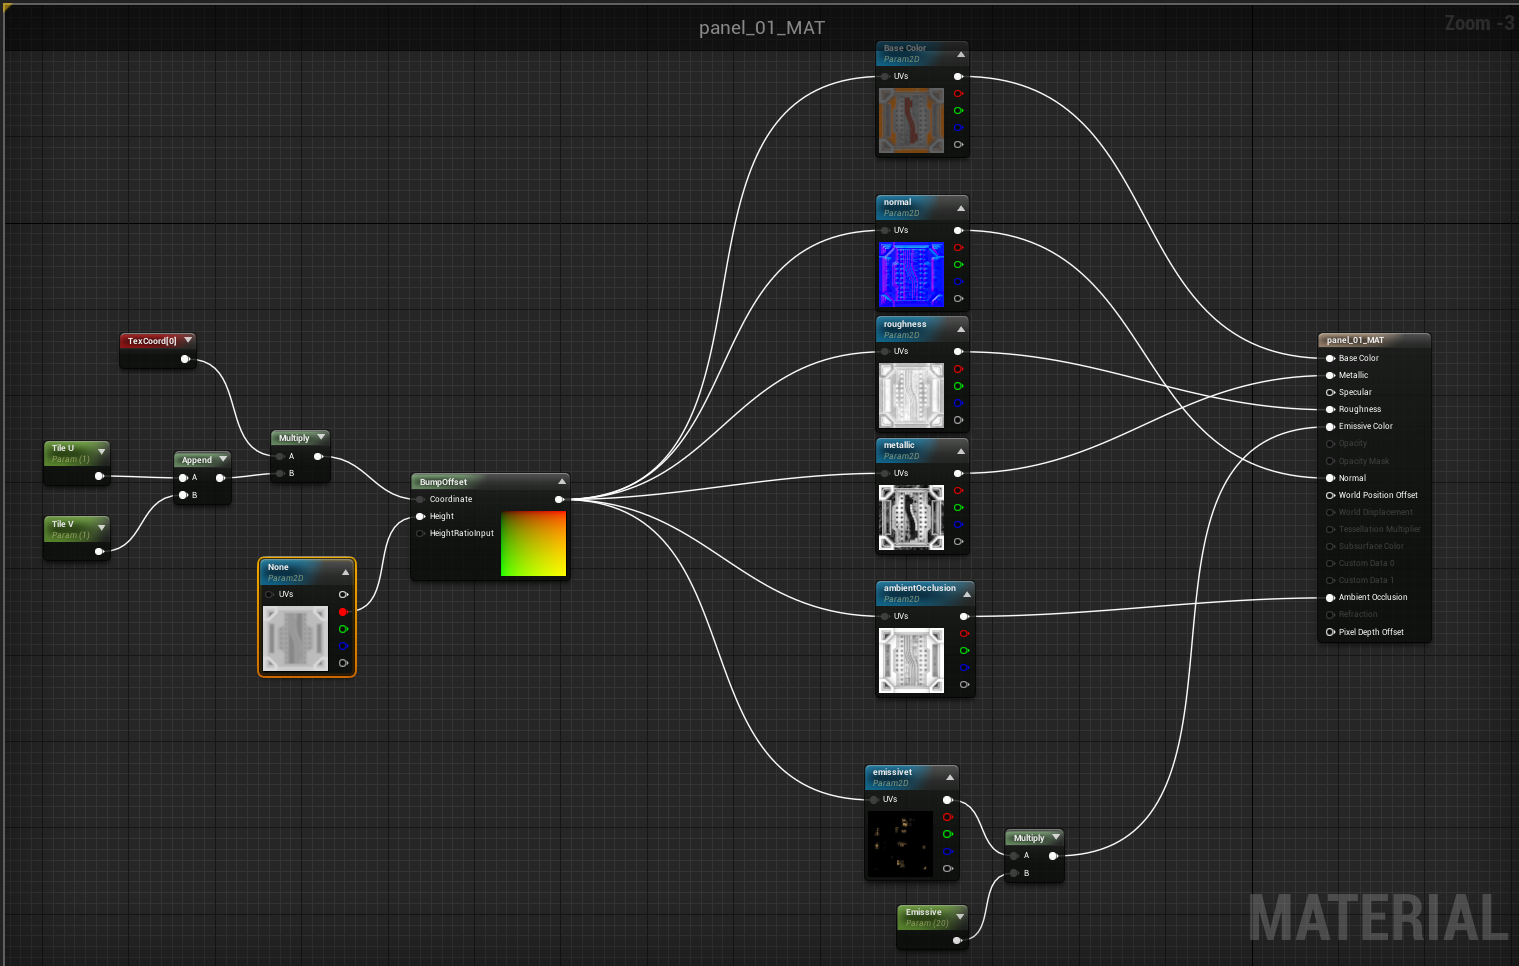Viewport: 1519px width, 966px height.
Task: Click Pixel Depth Offset pin on material output
Action: 1330,632
